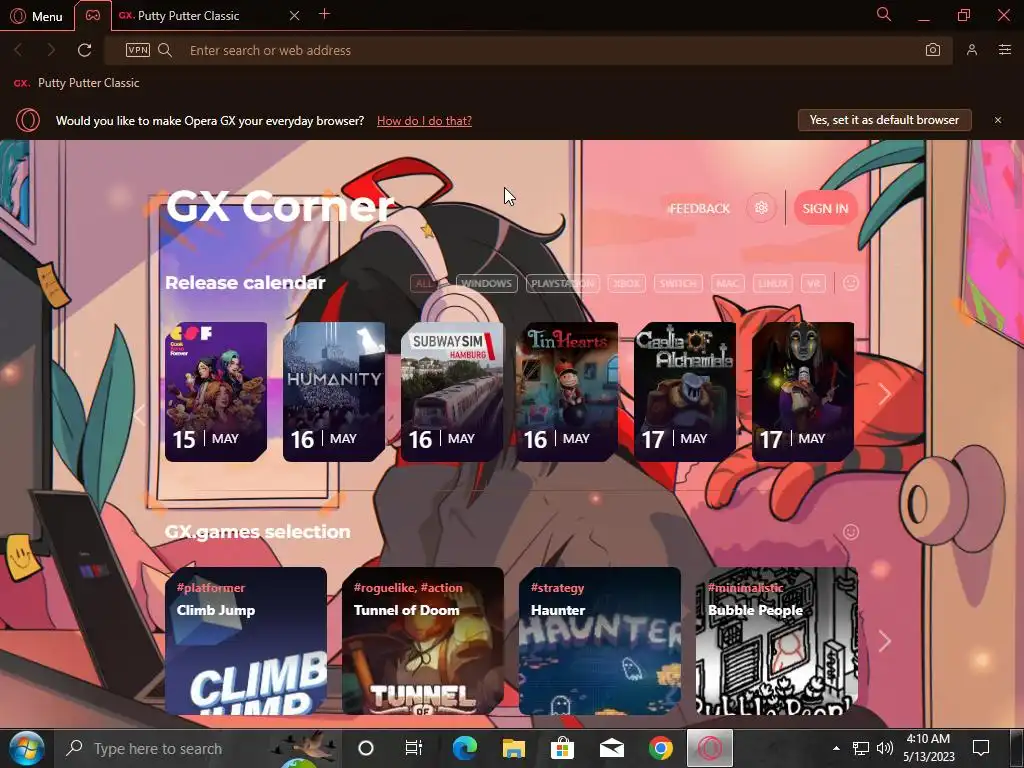Open GX Corner settings gear
This screenshot has height=768, width=1024.
761,208
